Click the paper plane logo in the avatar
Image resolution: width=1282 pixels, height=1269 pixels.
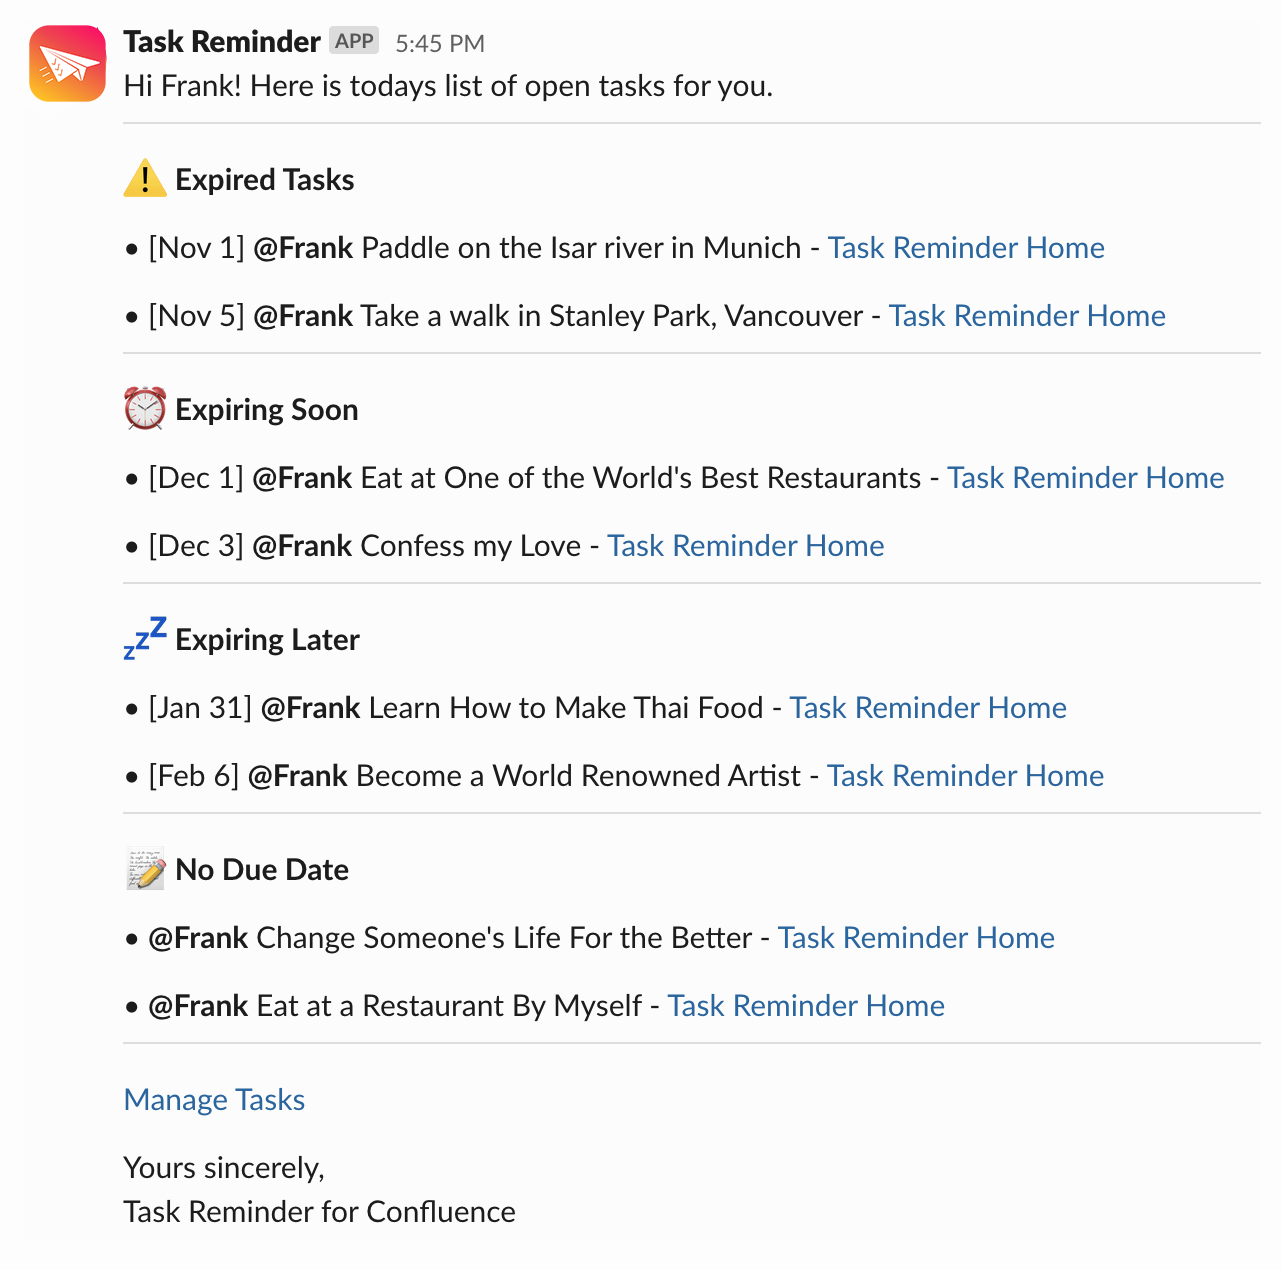[66, 63]
